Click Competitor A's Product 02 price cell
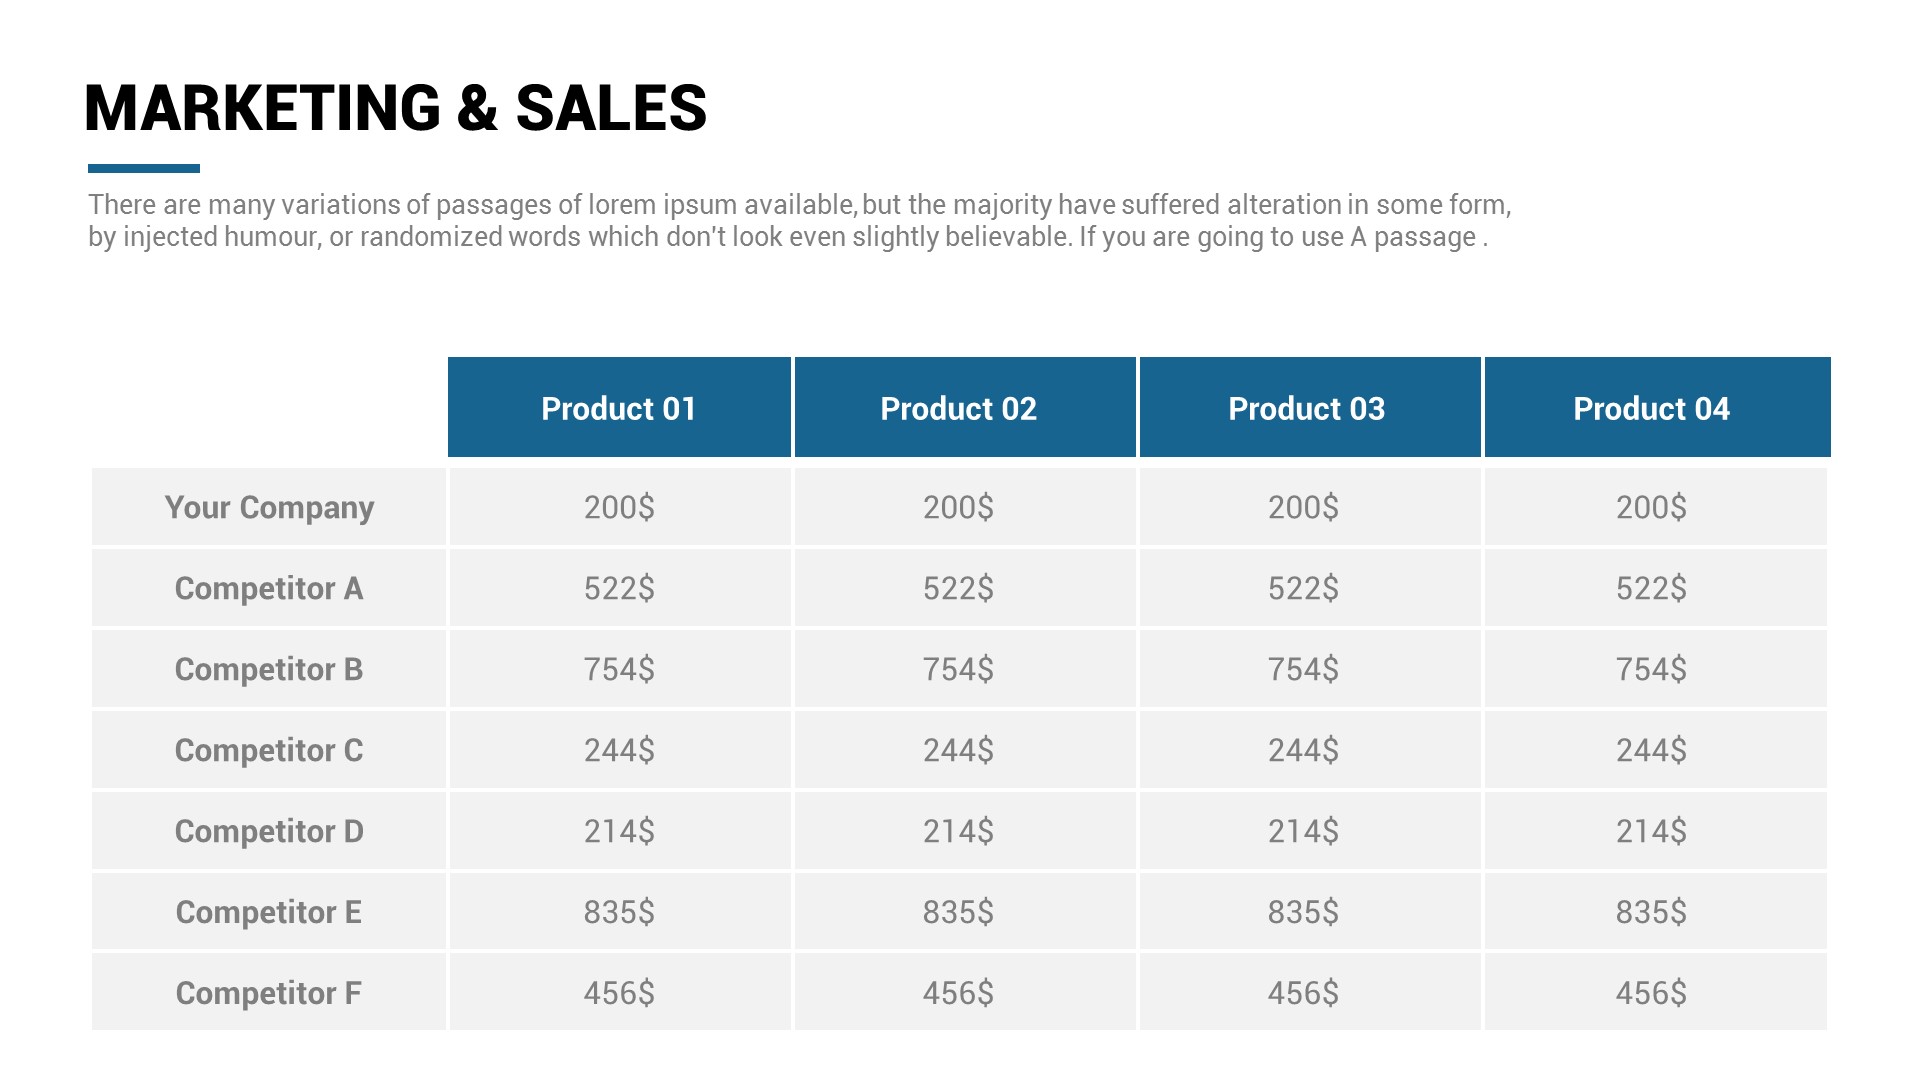Viewport: 1920px width, 1080px height. coord(958,588)
